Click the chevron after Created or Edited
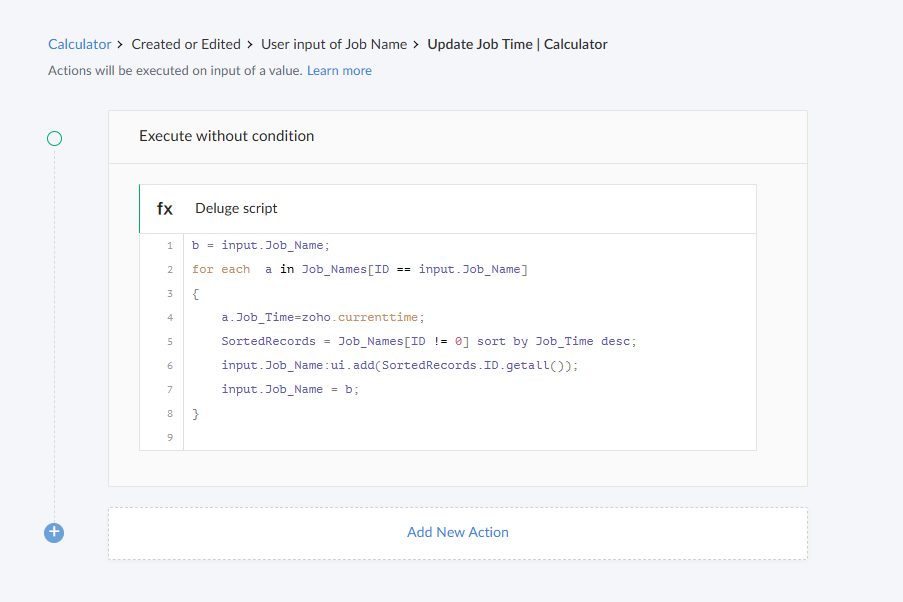Viewport: 903px width, 602px height. pos(250,44)
